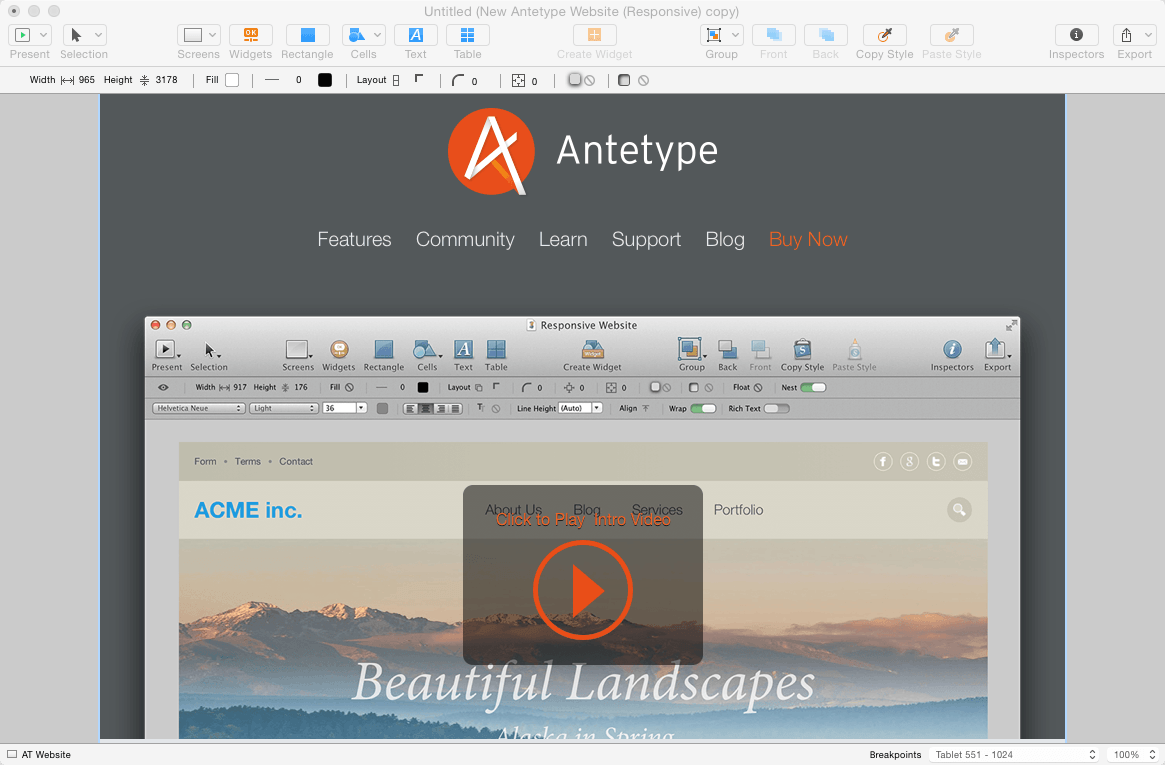Click the Twitter icon on the ACME page
This screenshot has width=1165, height=765.
coord(936,462)
